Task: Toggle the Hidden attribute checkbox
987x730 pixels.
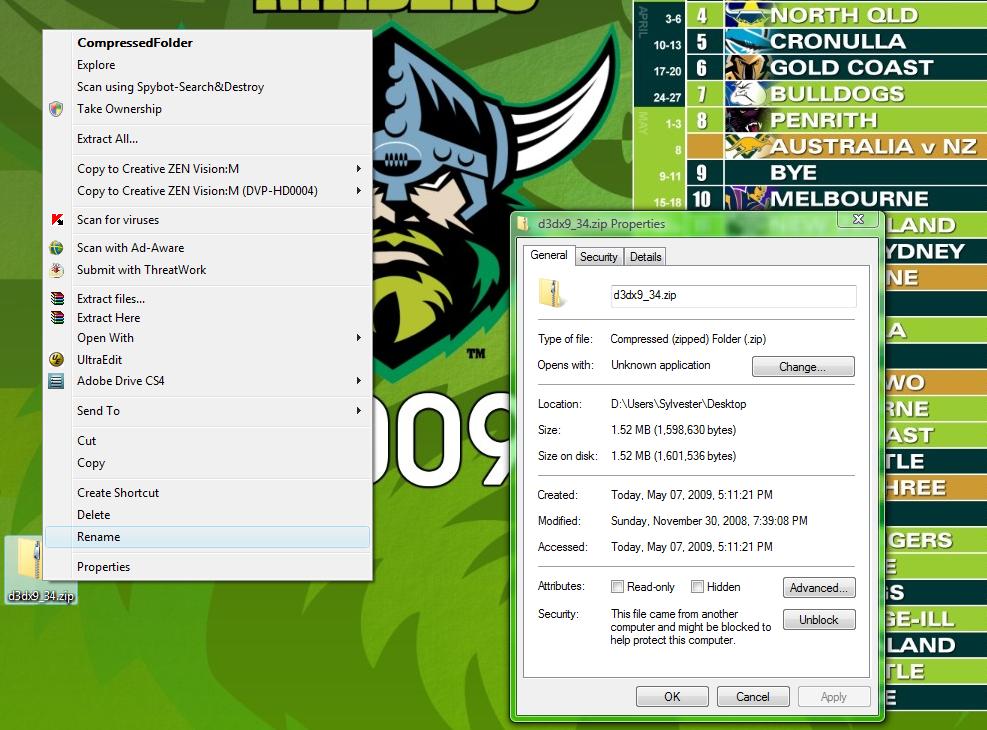Action: (x=697, y=587)
